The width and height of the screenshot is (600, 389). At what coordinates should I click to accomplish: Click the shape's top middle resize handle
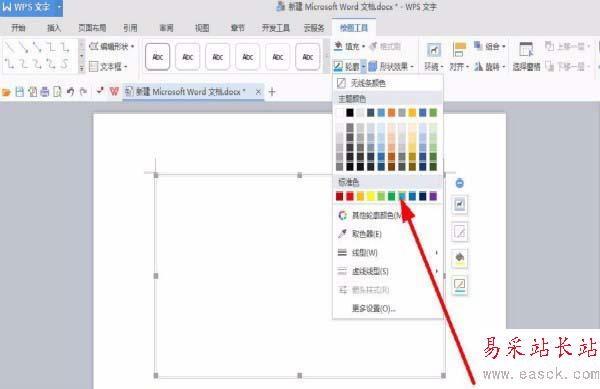(x=300, y=175)
